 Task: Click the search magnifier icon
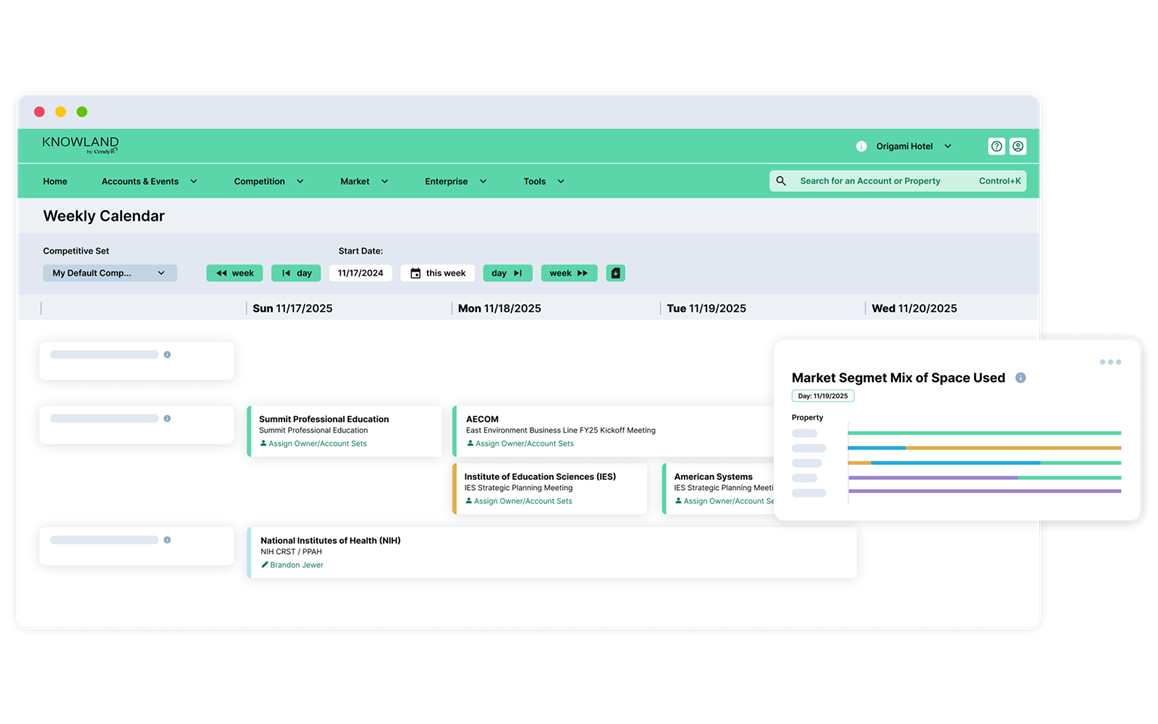[781, 181]
